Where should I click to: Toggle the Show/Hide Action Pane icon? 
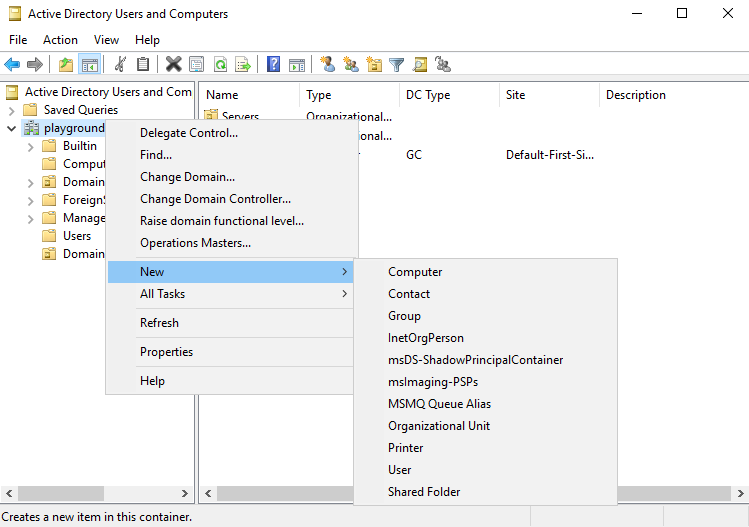[x=297, y=64]
